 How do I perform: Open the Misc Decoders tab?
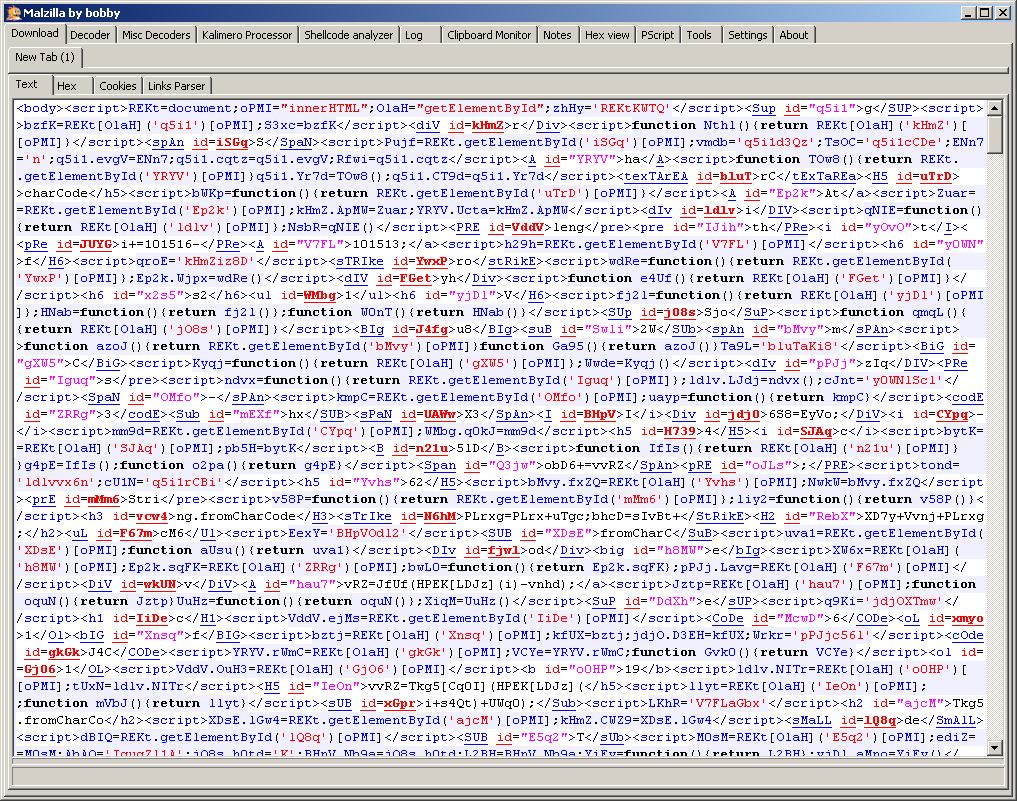156,35
